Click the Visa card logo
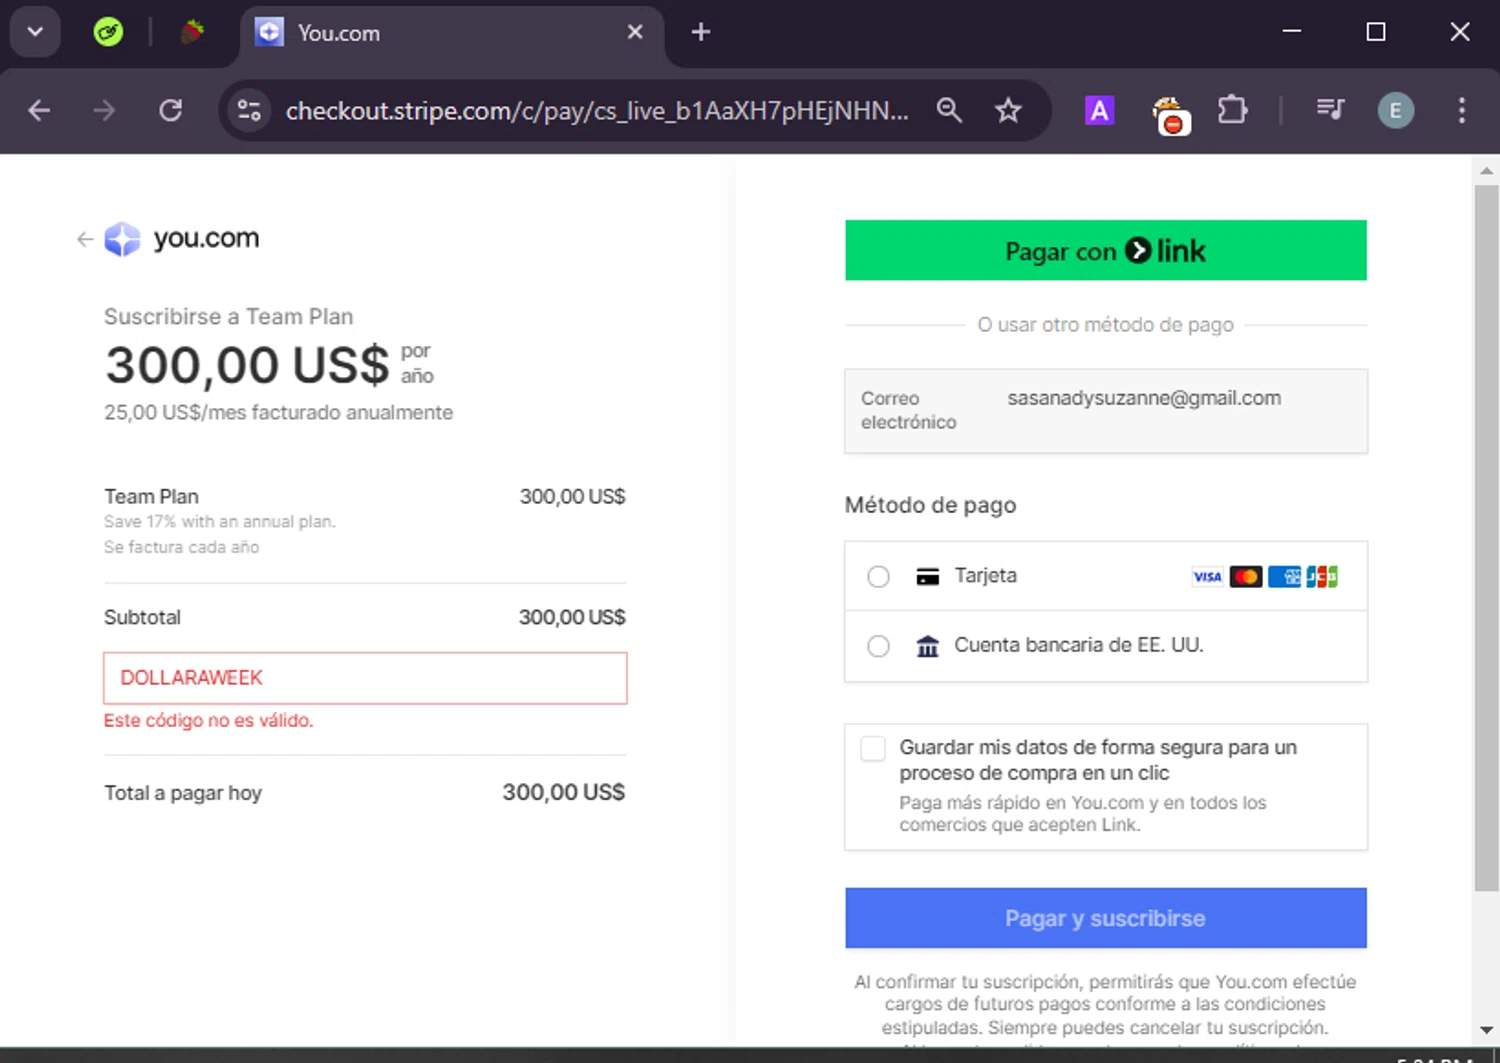The height and width of the screenshot is (1063, 1500). [x=1207, y=577]
